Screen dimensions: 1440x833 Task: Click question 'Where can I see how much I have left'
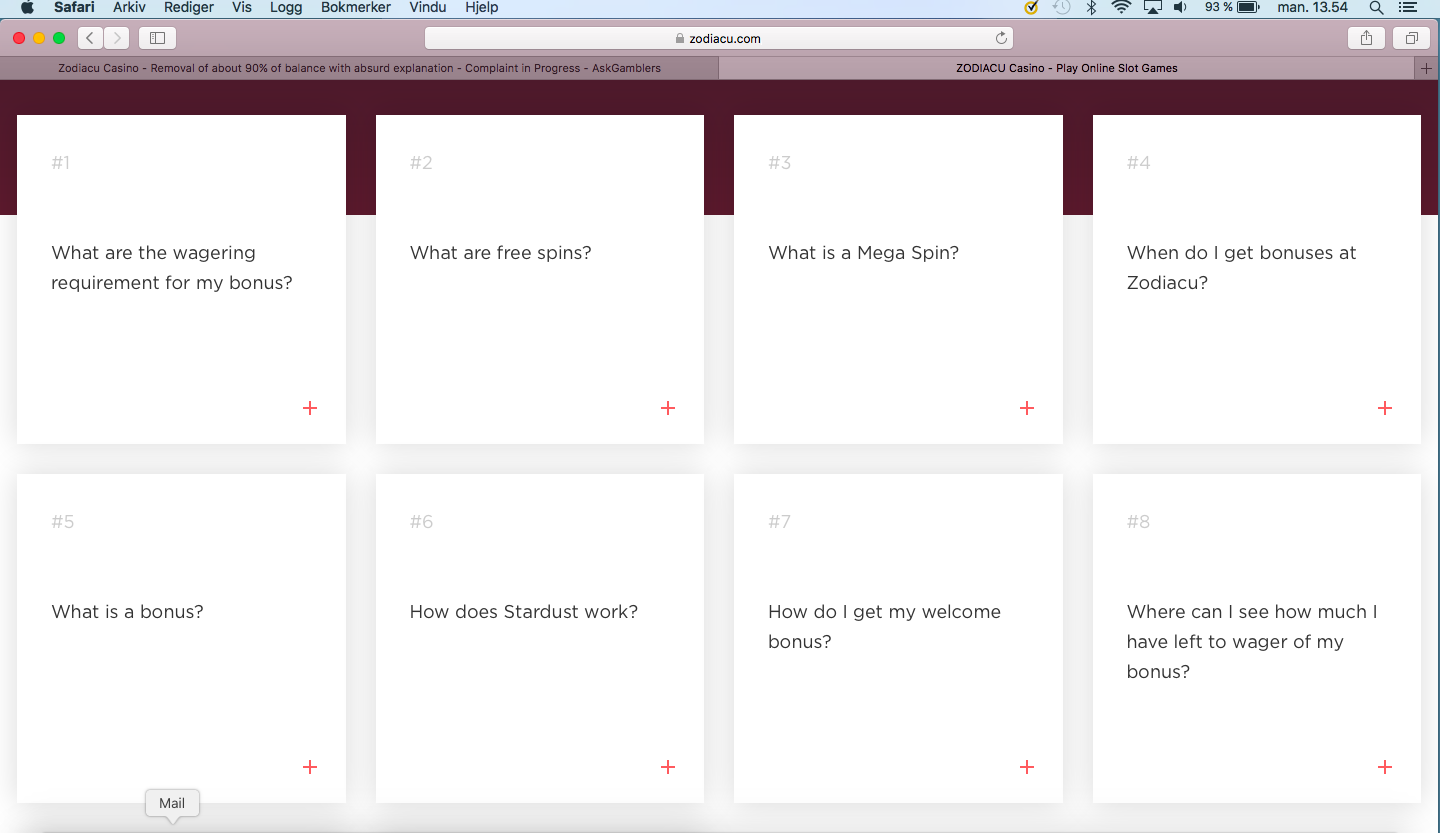pyautogui.click(x=1252, y=642)
